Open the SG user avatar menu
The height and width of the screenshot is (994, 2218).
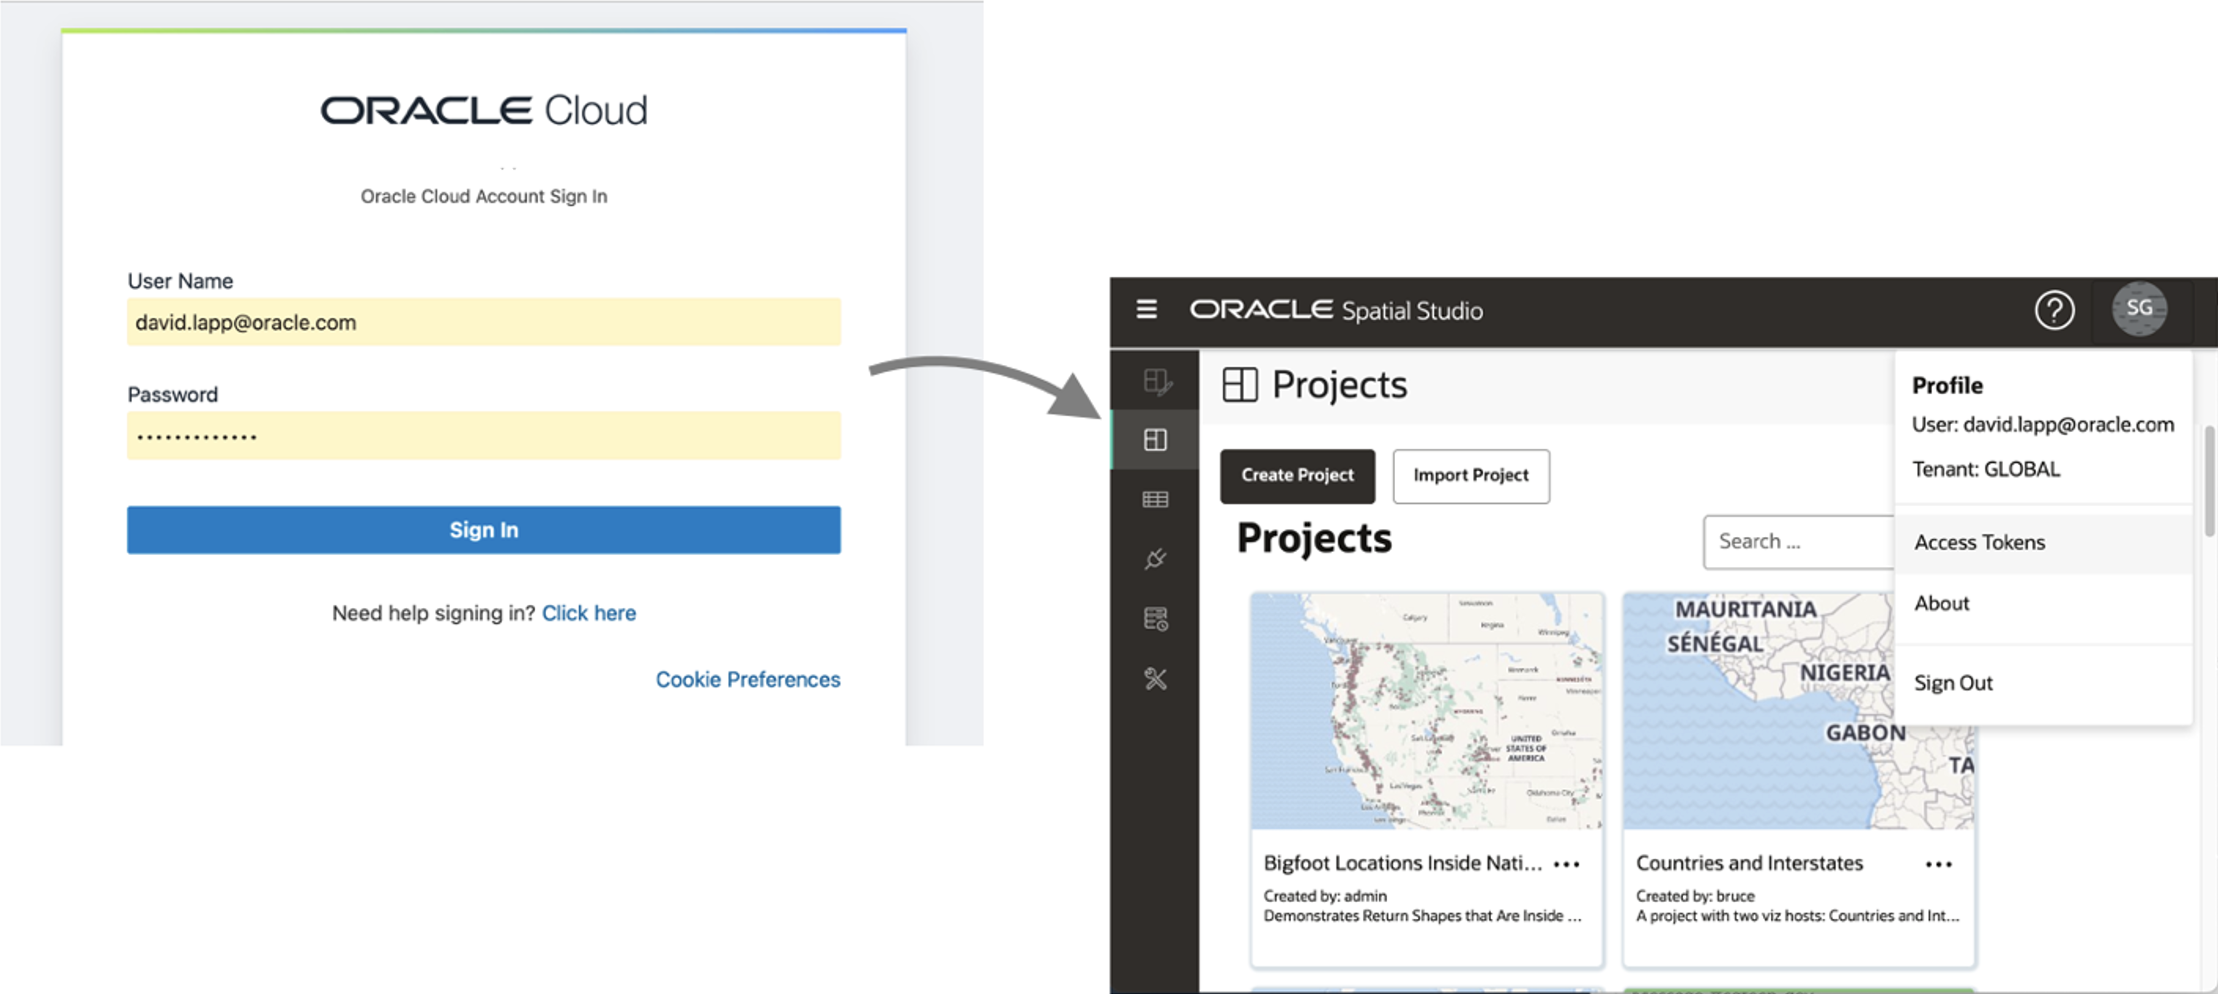tap(2139, 309)
